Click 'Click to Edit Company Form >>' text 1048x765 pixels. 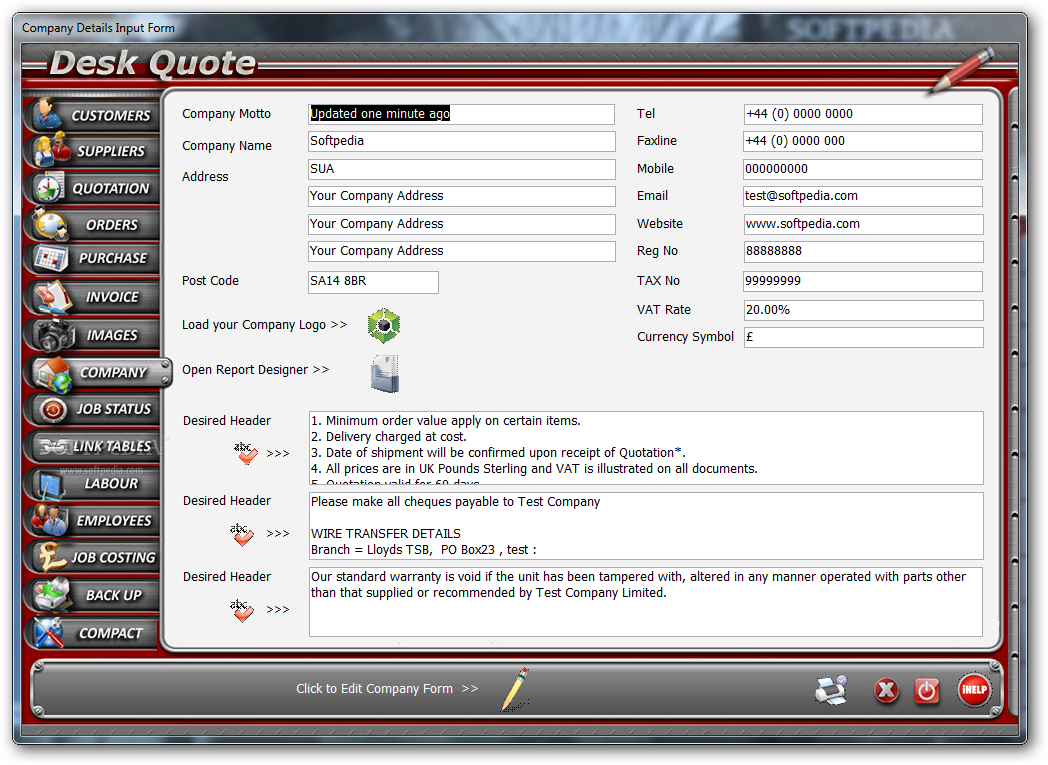coord(387,689)
